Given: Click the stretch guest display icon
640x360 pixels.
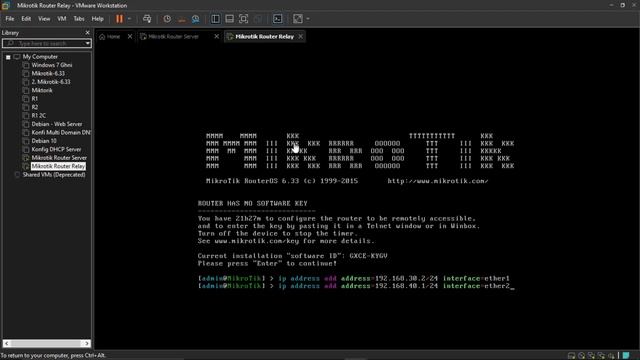Looking at the screenshot, I should pos(298,19).
